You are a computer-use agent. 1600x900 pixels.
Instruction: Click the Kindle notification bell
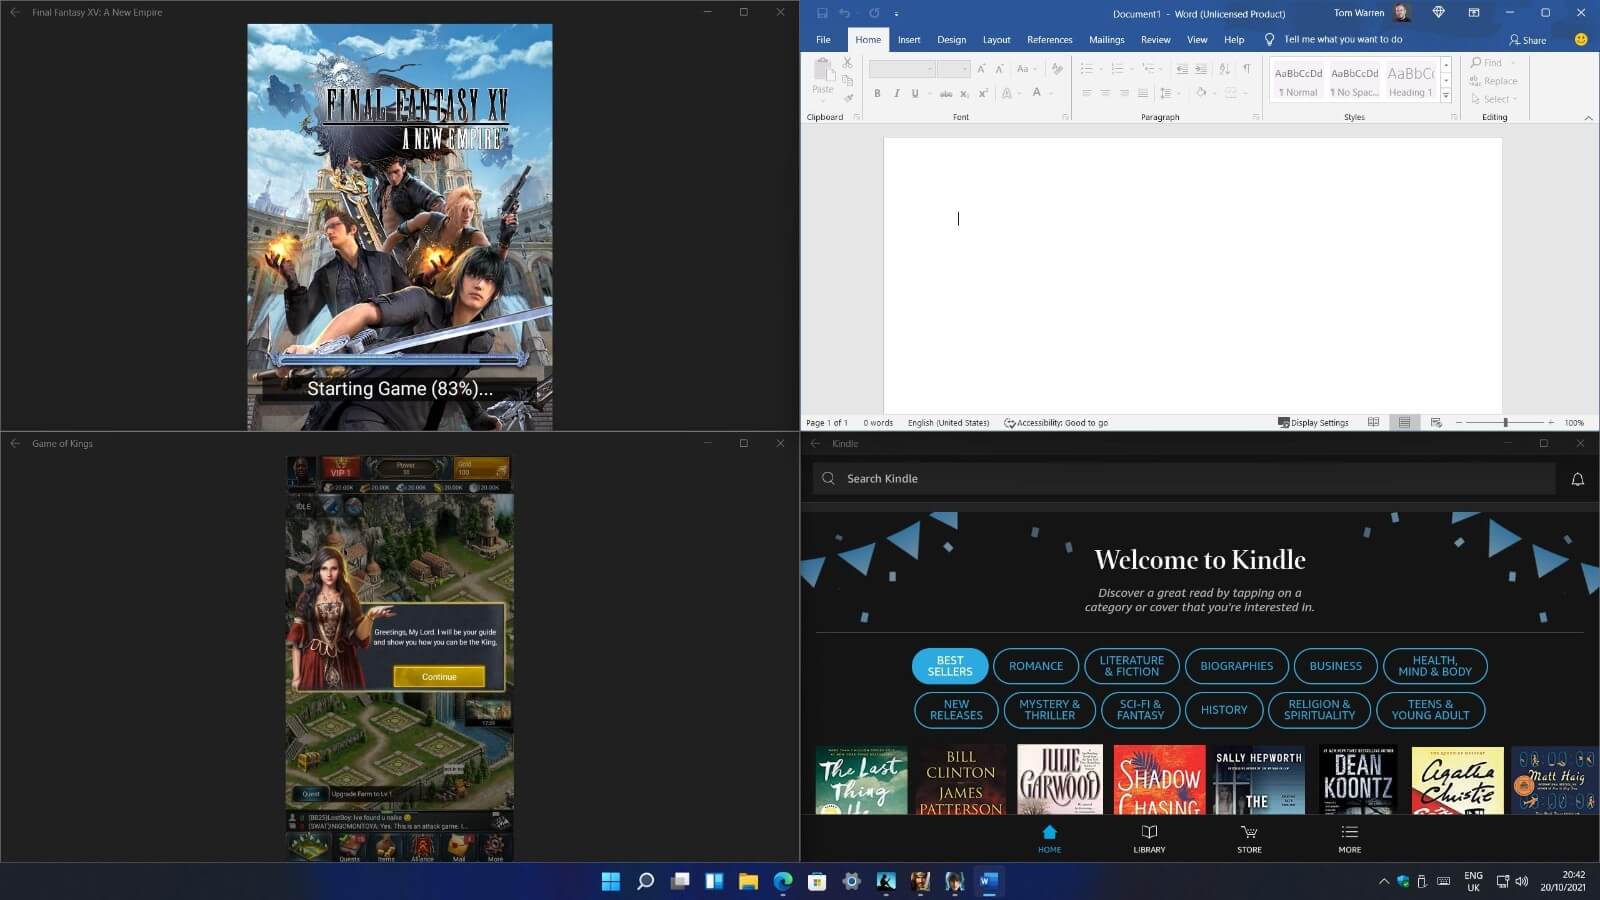(x=1577, y=479)
